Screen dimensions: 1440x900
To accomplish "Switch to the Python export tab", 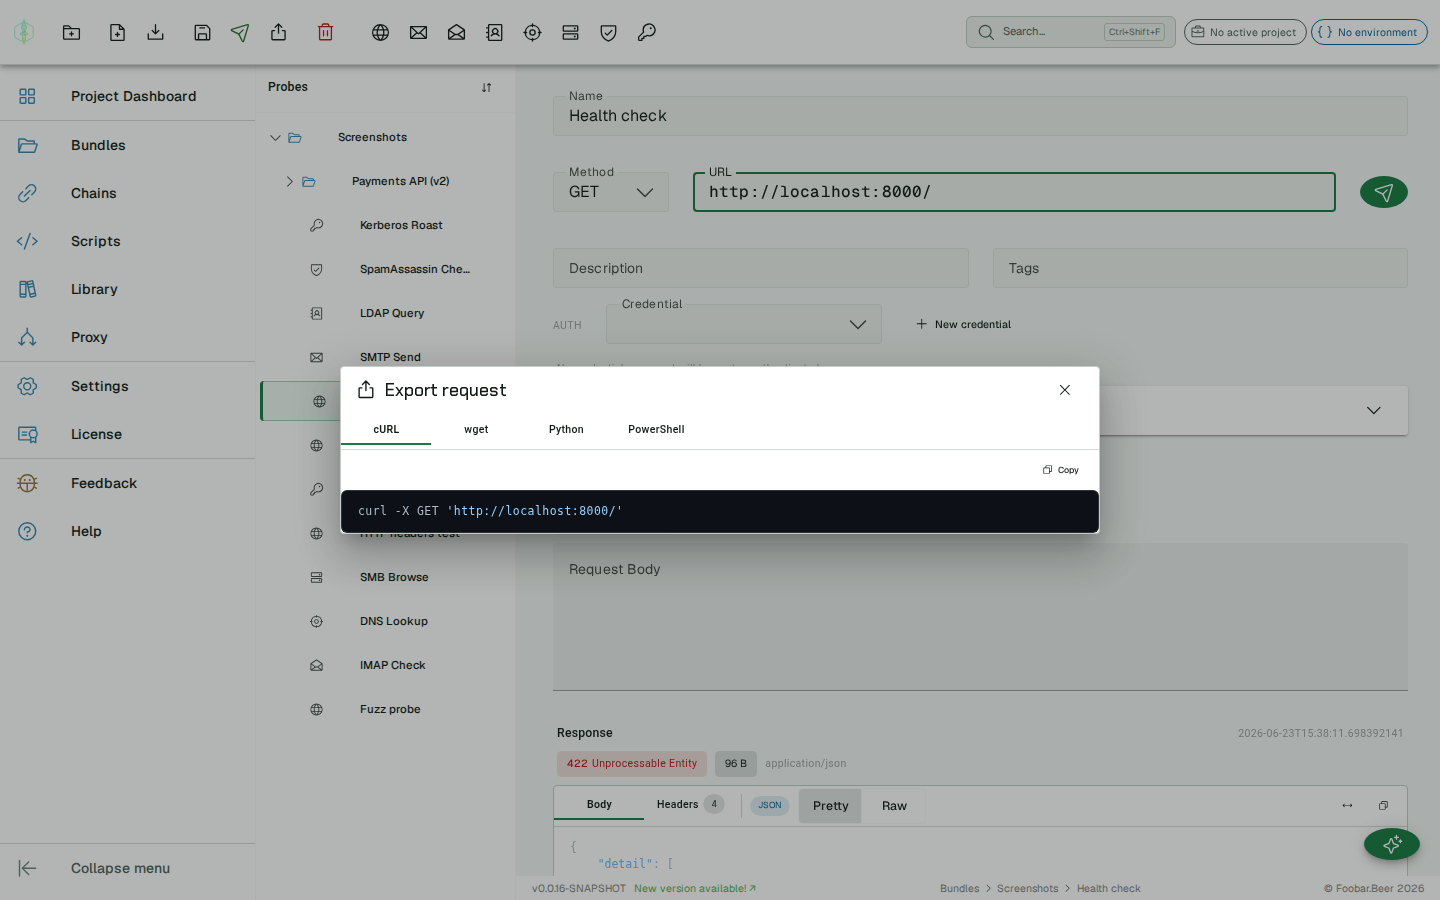I will (x=566, y=429).
